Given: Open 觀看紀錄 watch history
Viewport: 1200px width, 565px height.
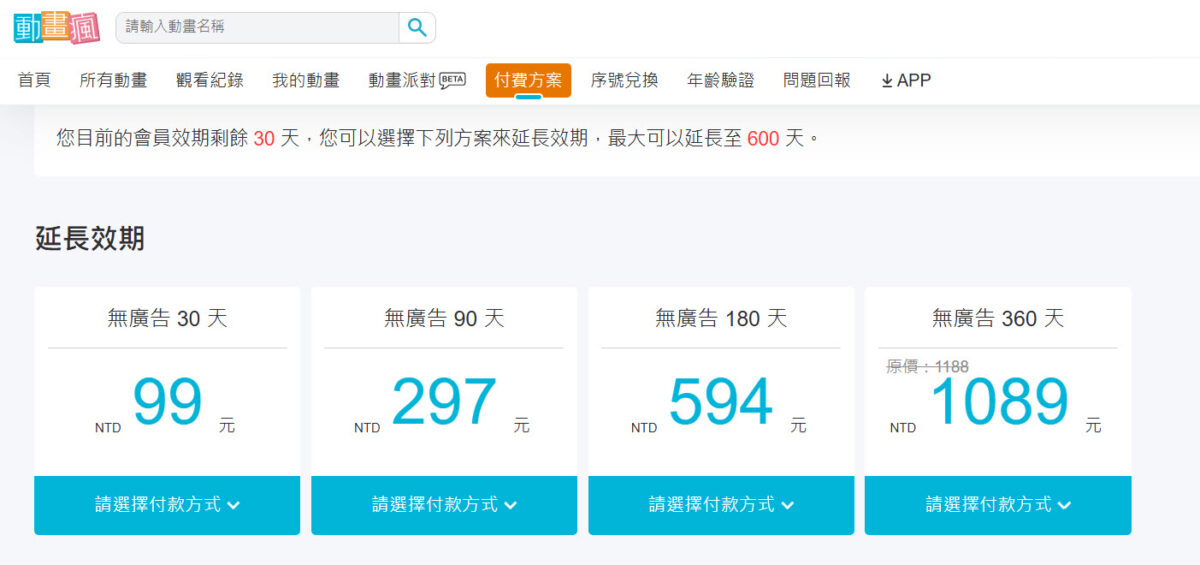Looking at the screenshot, I should click(209, 81).
